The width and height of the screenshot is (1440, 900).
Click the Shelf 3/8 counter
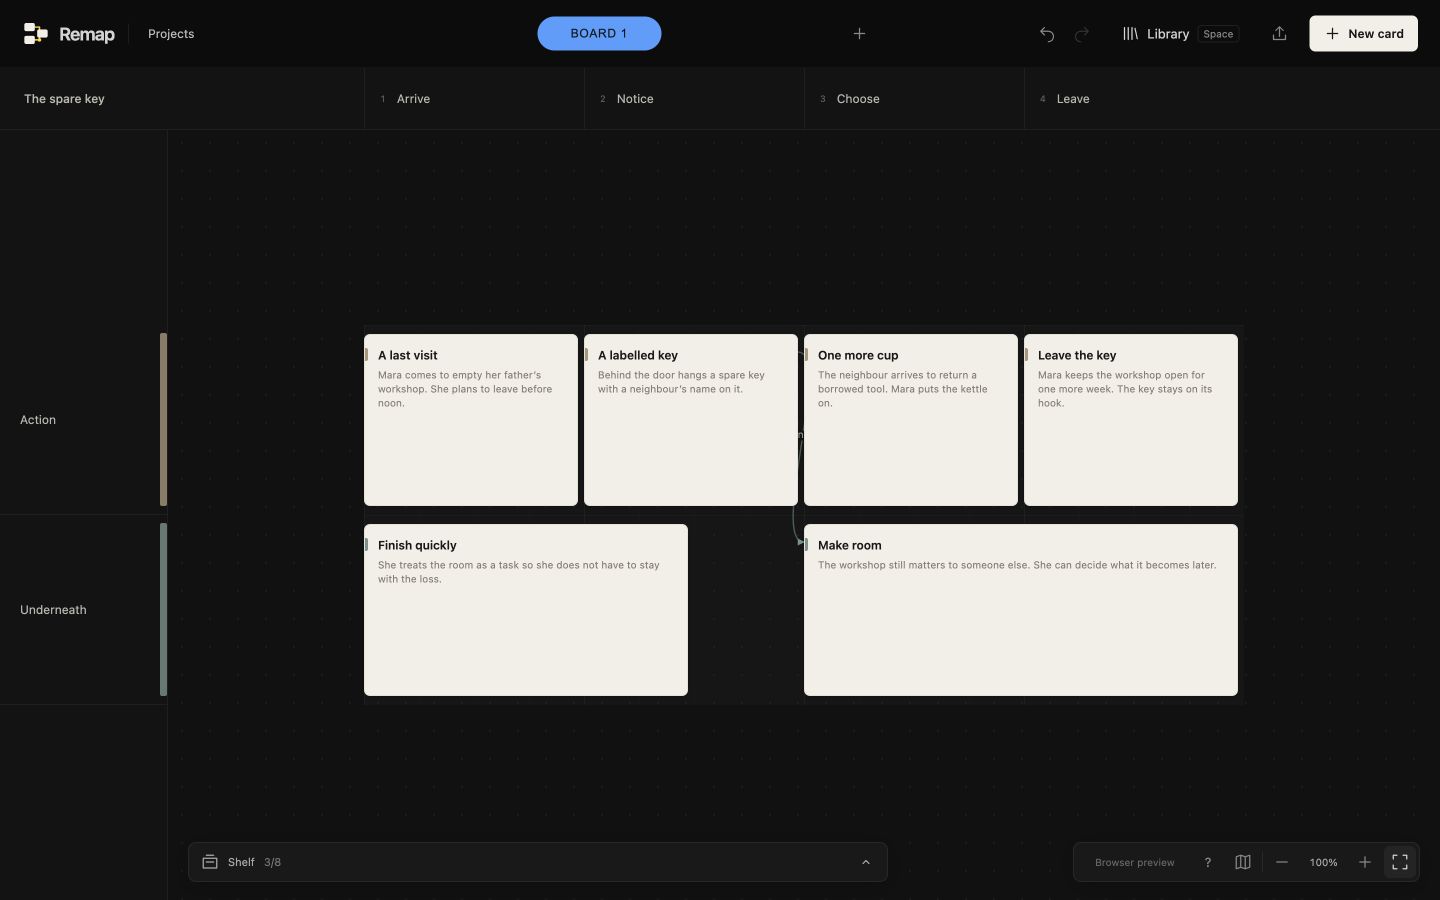[x=272, y=862]
